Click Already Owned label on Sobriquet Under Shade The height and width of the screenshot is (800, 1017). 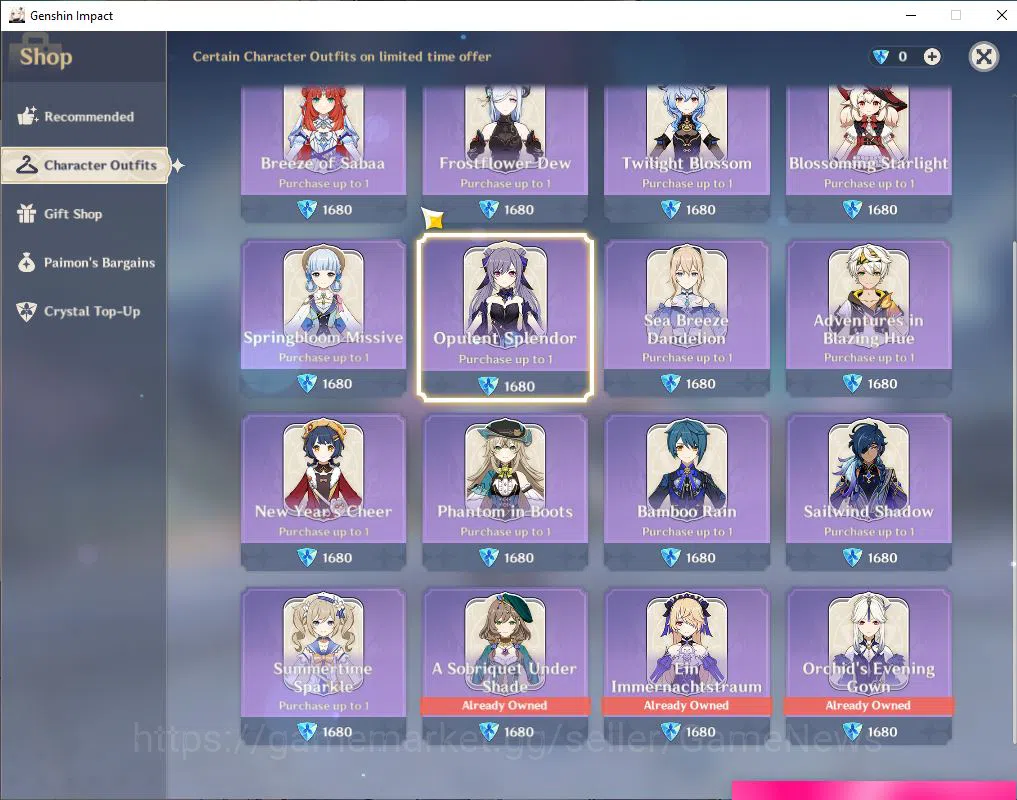click(x=505, y=705)
